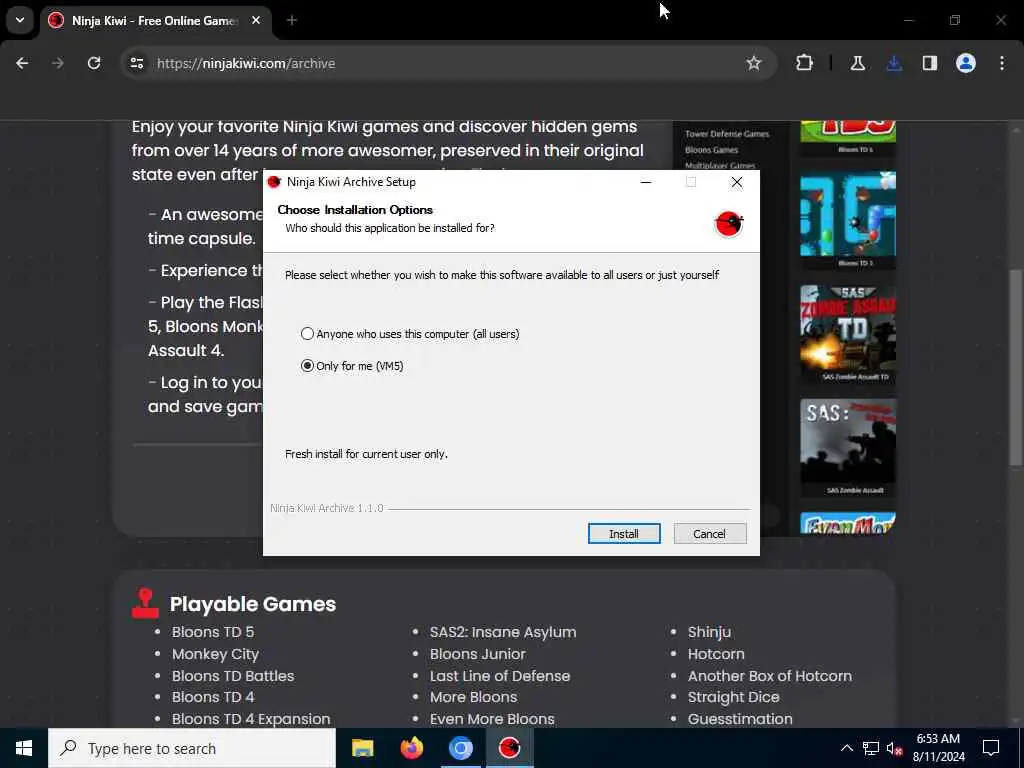Image resolution: width=1024 pixels, height=768 pixels.
Task: Open the taskbar clock and date
Action: click(x=938, y=748)
